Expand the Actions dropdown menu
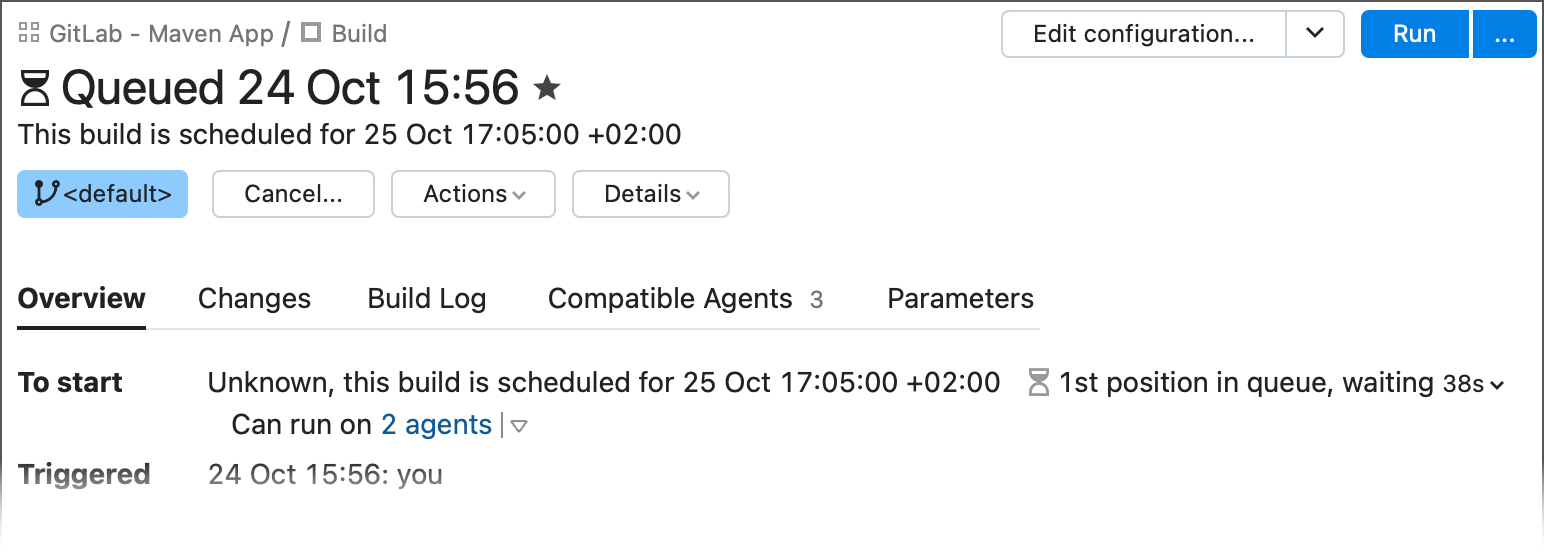 coord(473,194)
